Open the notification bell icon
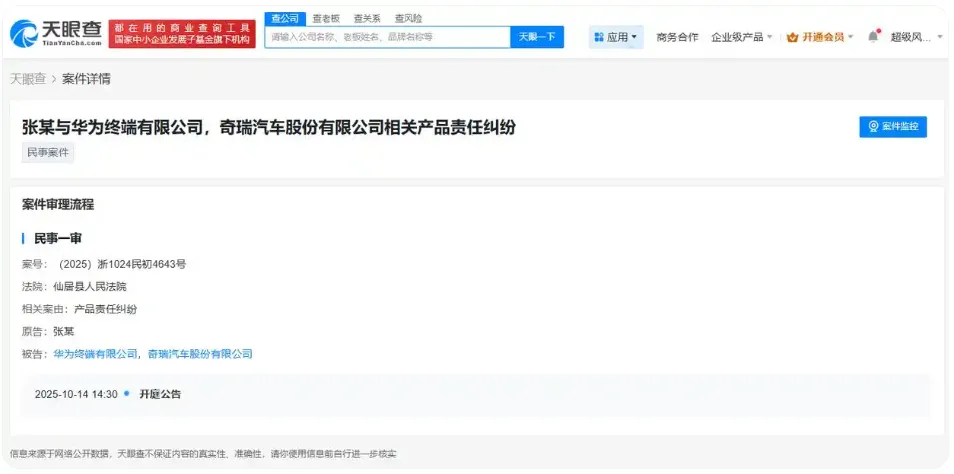 (874, 37)
